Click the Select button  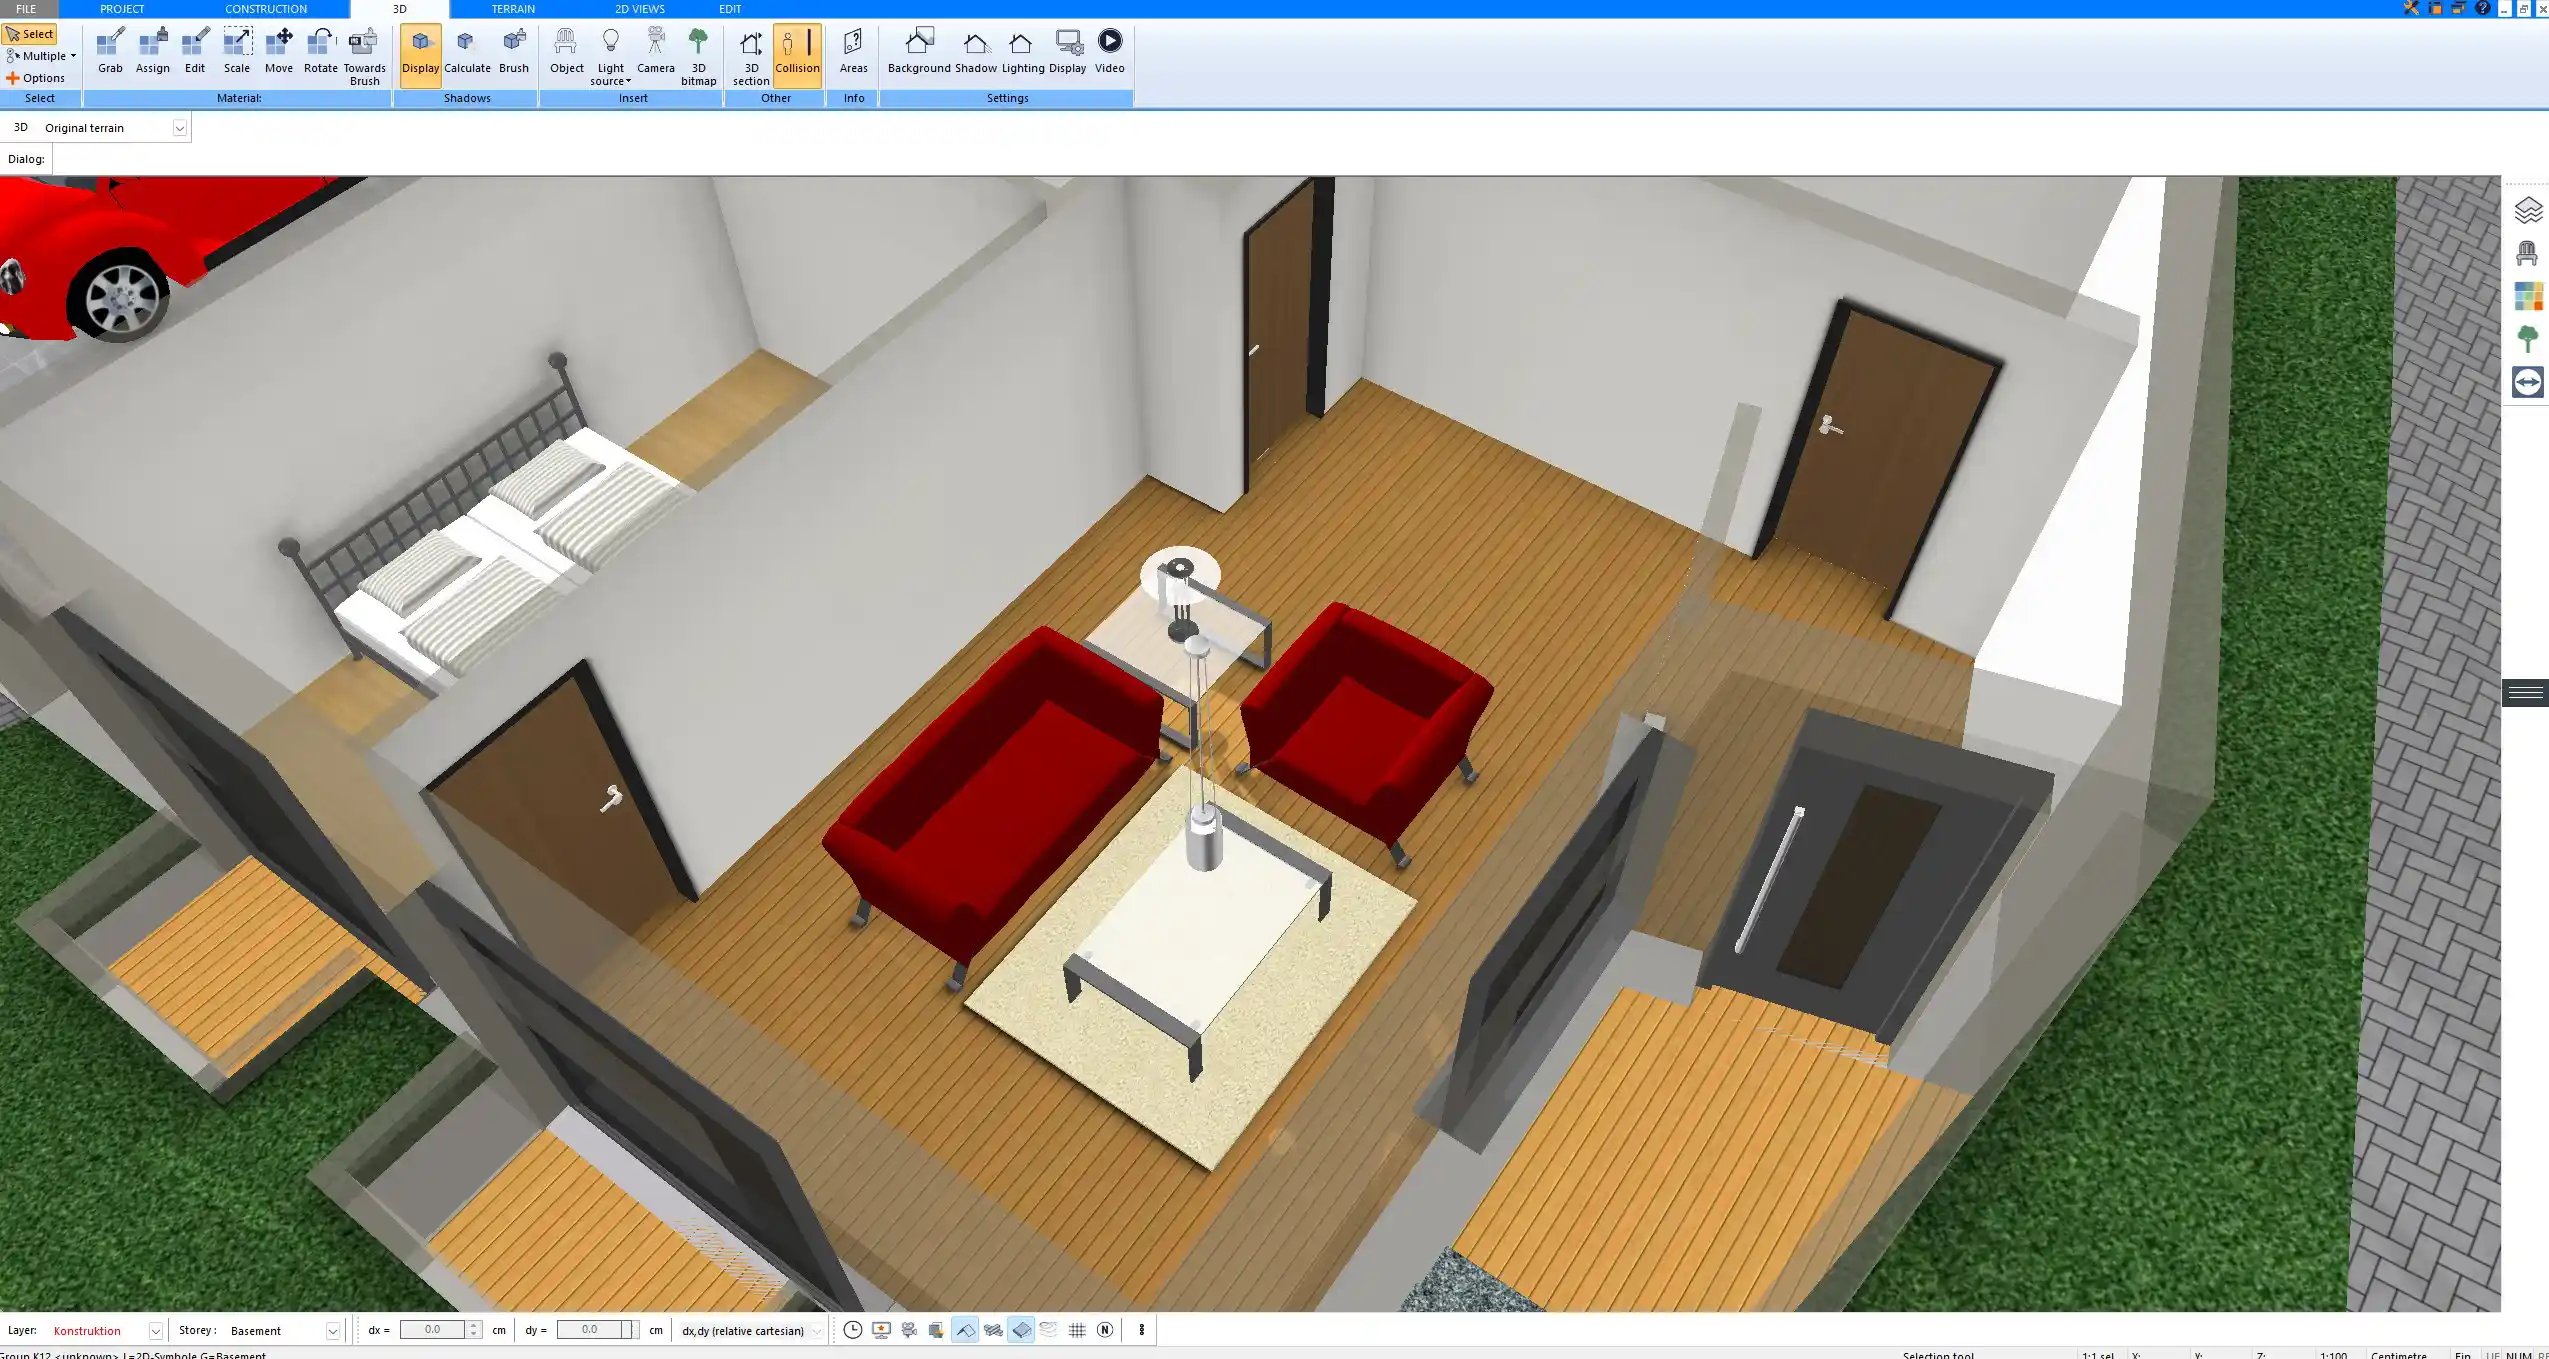click(31, 33)
